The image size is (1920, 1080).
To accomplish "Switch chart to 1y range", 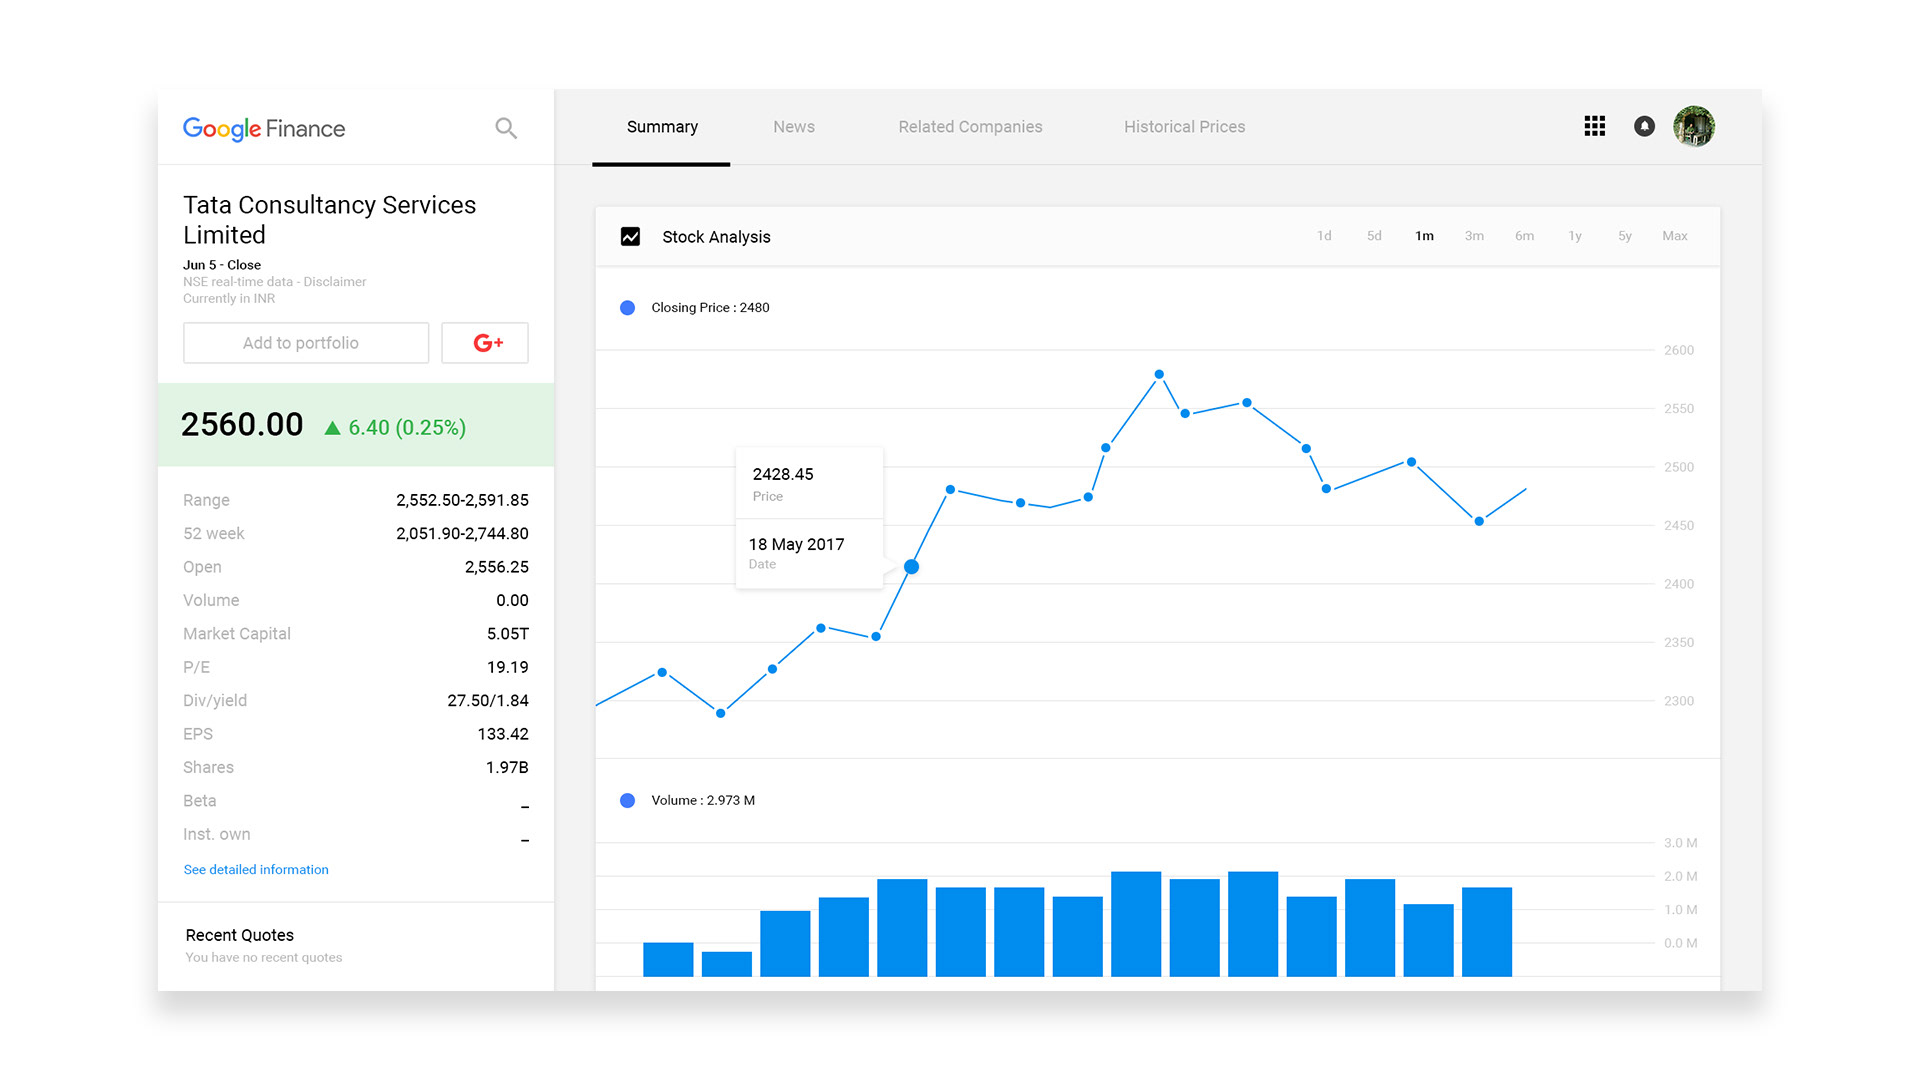I will coord(1575,236).
